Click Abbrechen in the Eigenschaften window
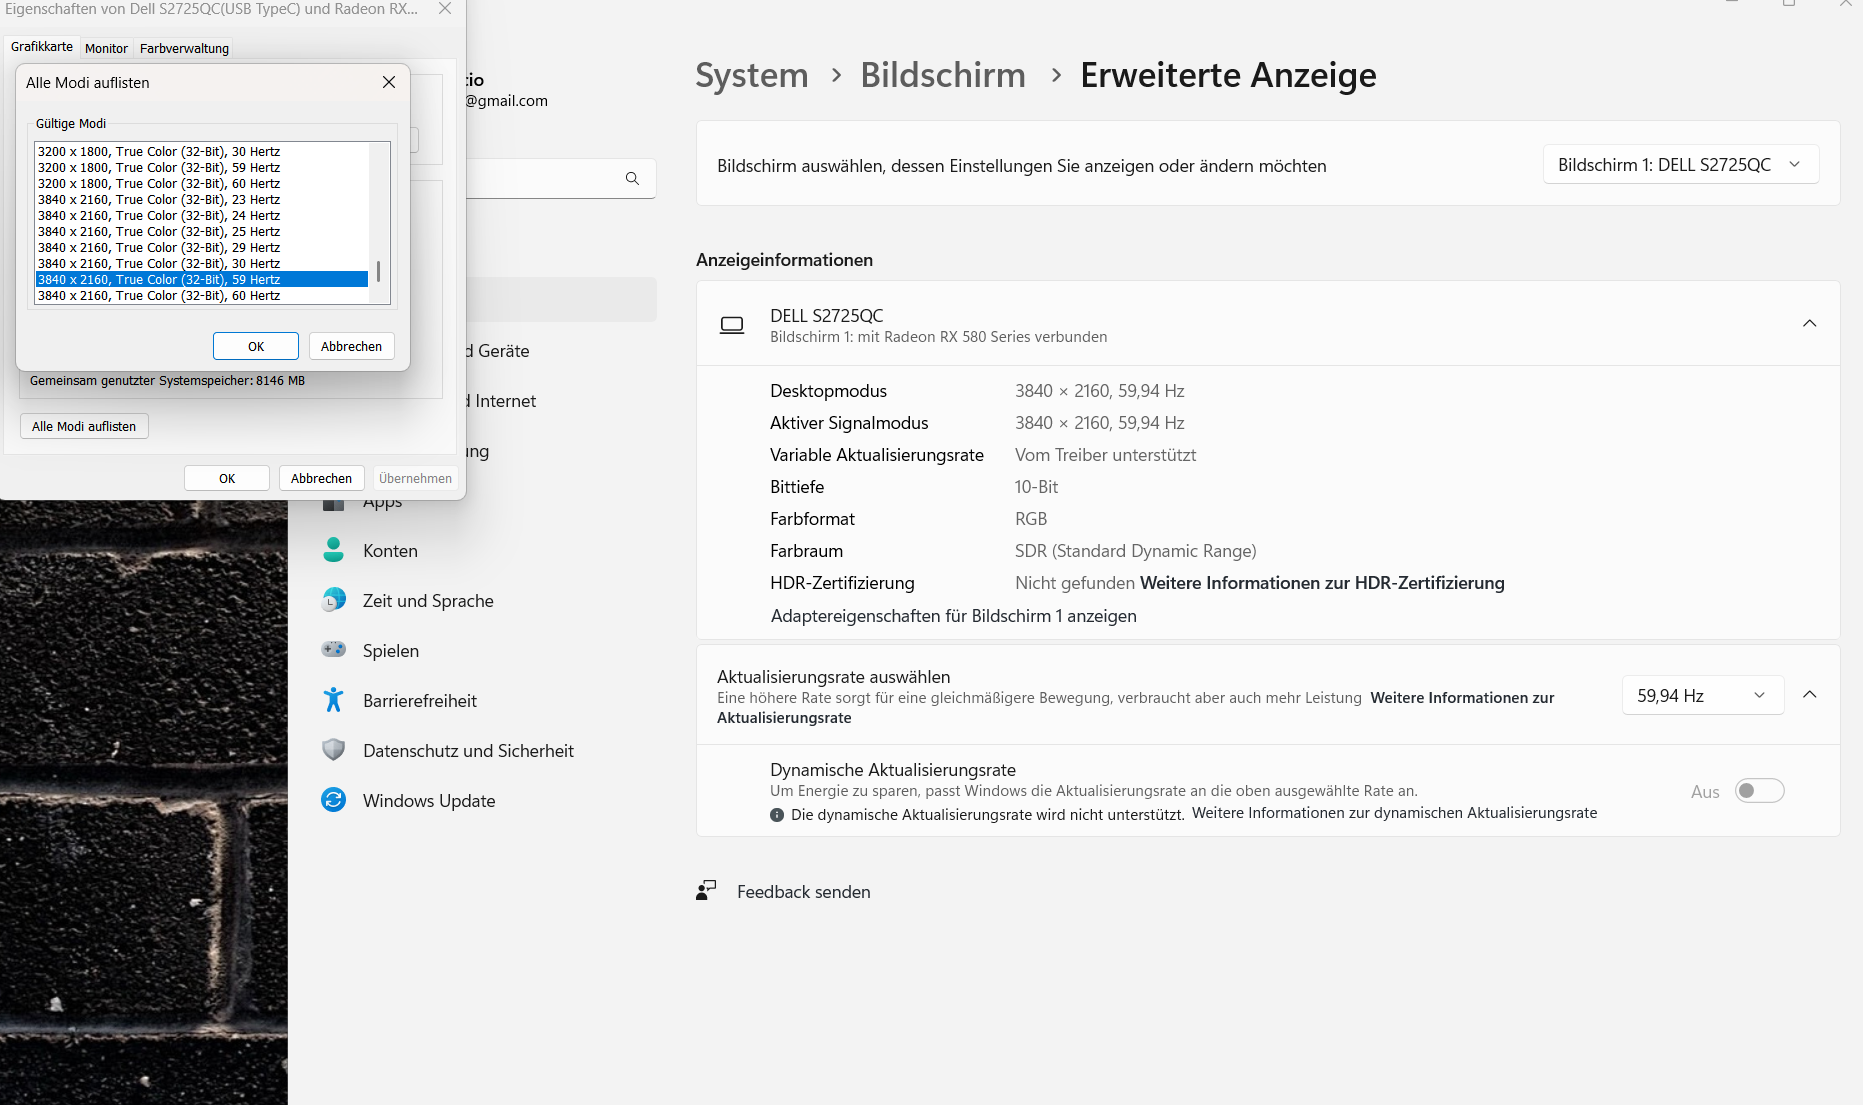 click(321, 478)
